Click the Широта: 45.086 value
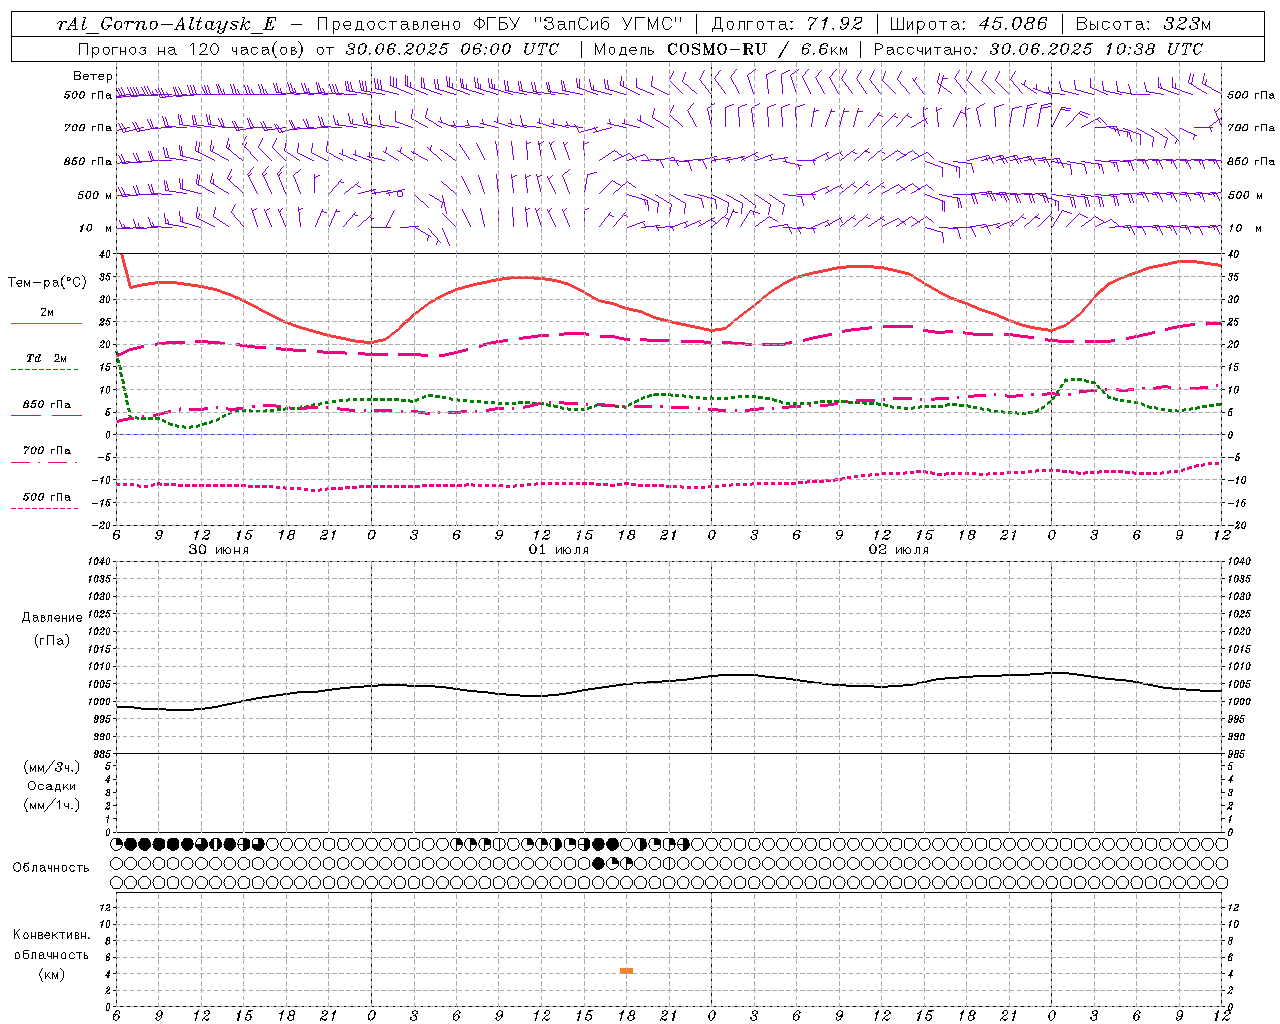This screenshot has height=1024, width=1280. click(969, 24)
